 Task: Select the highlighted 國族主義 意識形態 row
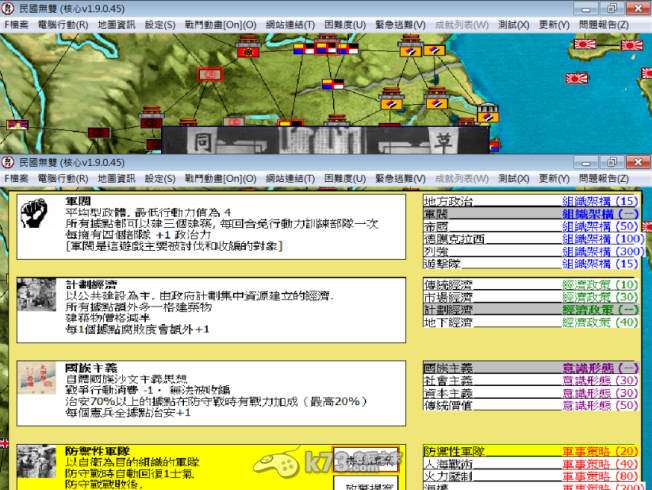pos(531,368)
